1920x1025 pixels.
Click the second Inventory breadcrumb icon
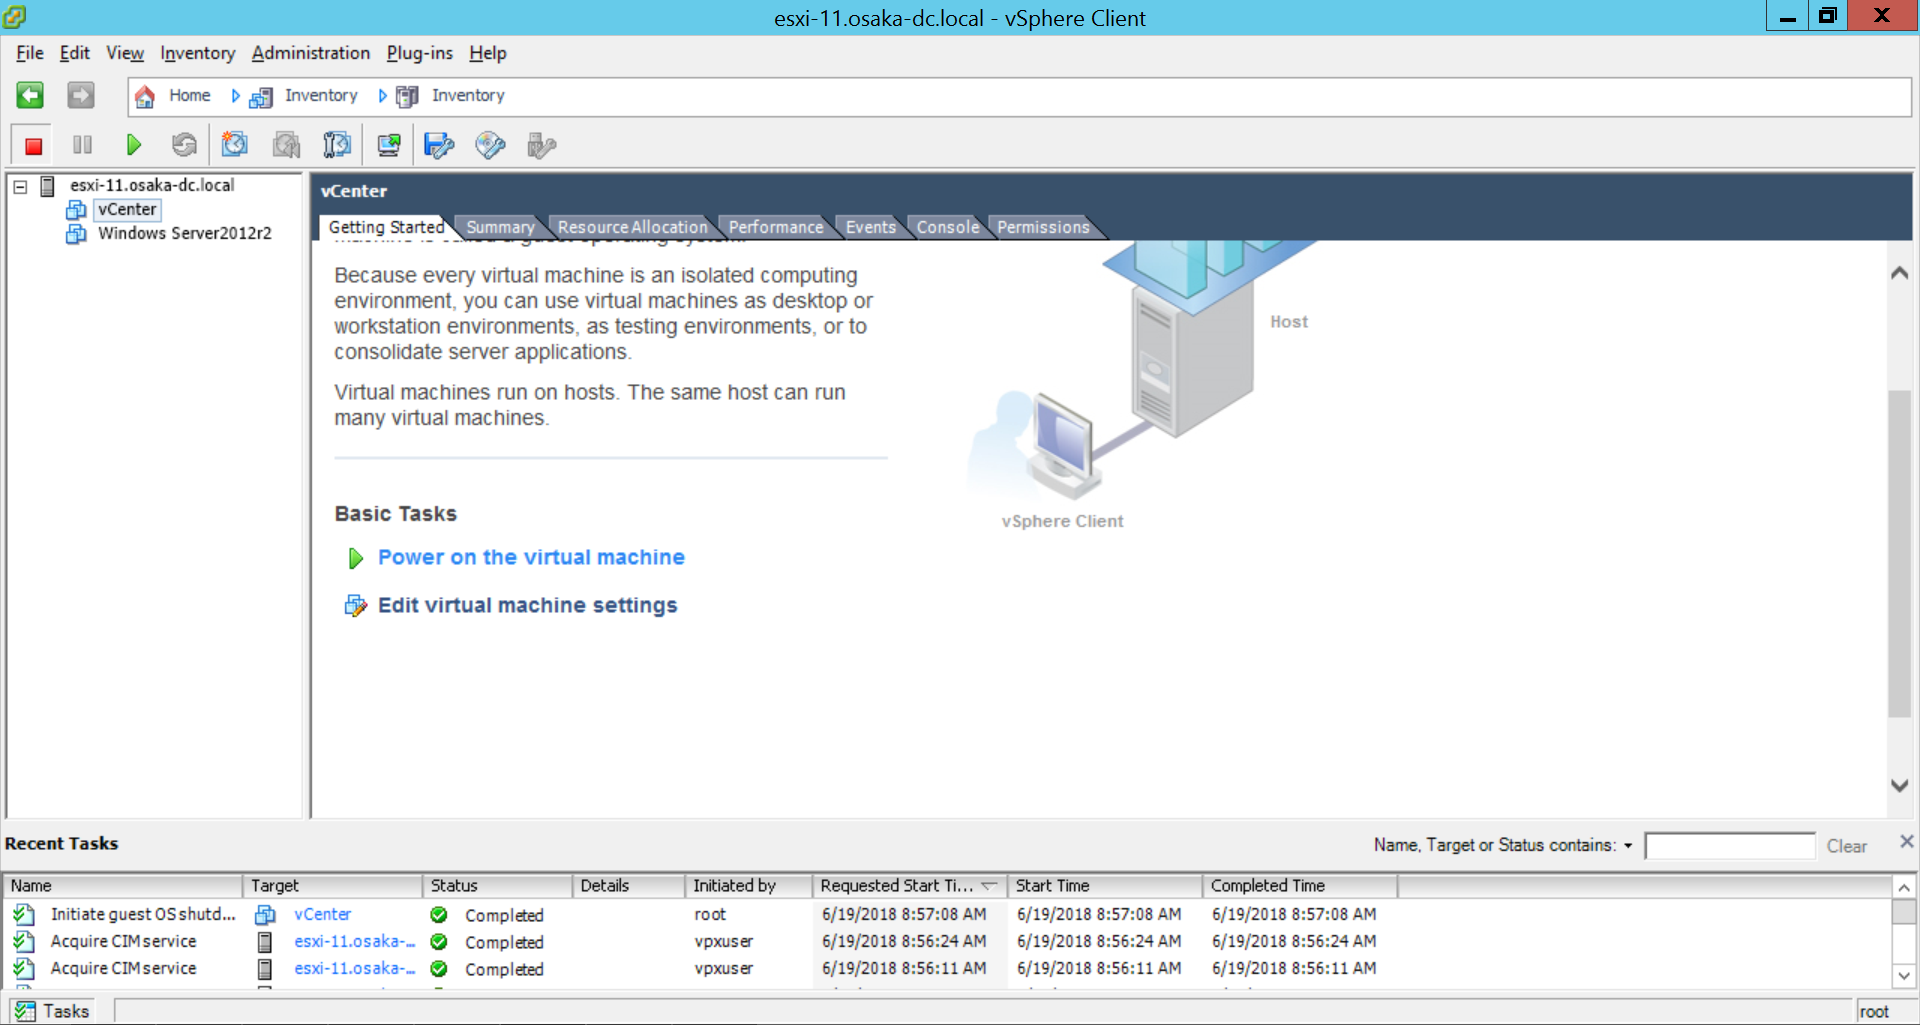(407, 97)
